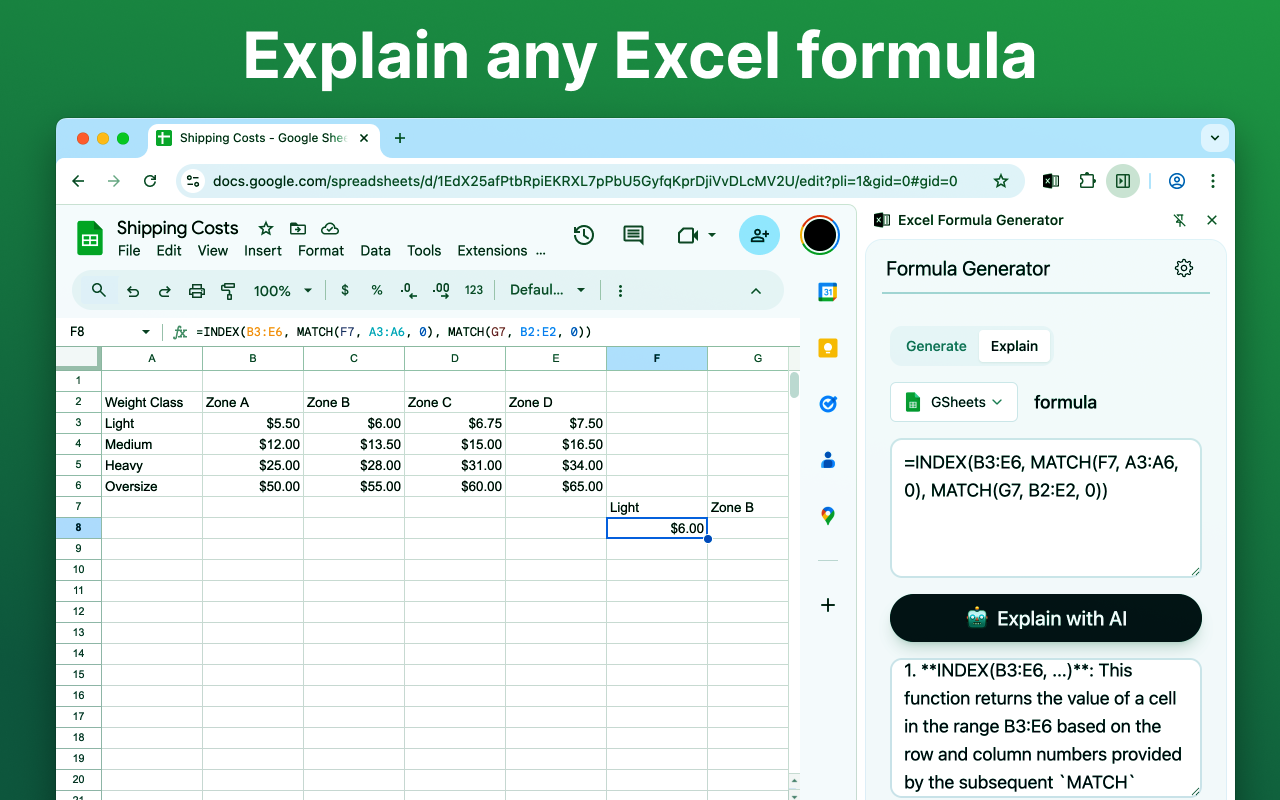Decrease decimal places via toolbar icon

(x=407, y=290)
